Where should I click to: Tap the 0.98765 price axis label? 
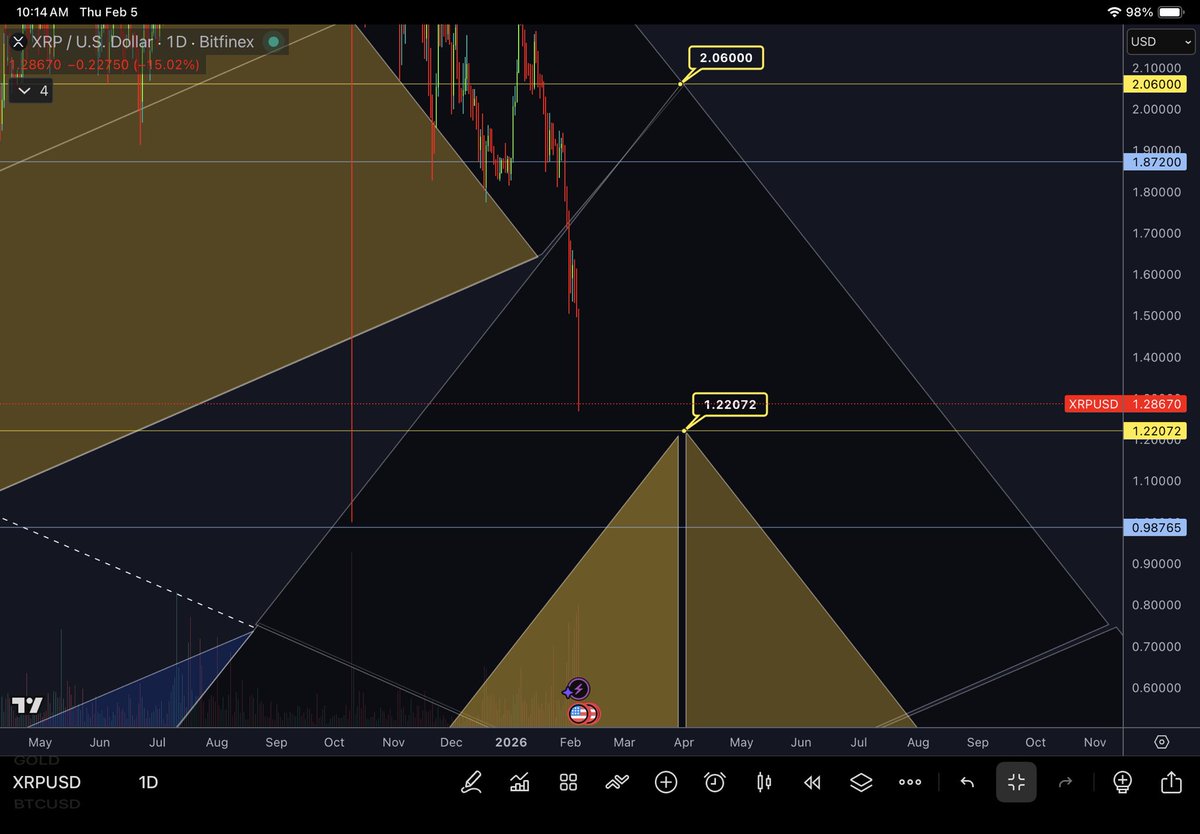(1155, 526)
